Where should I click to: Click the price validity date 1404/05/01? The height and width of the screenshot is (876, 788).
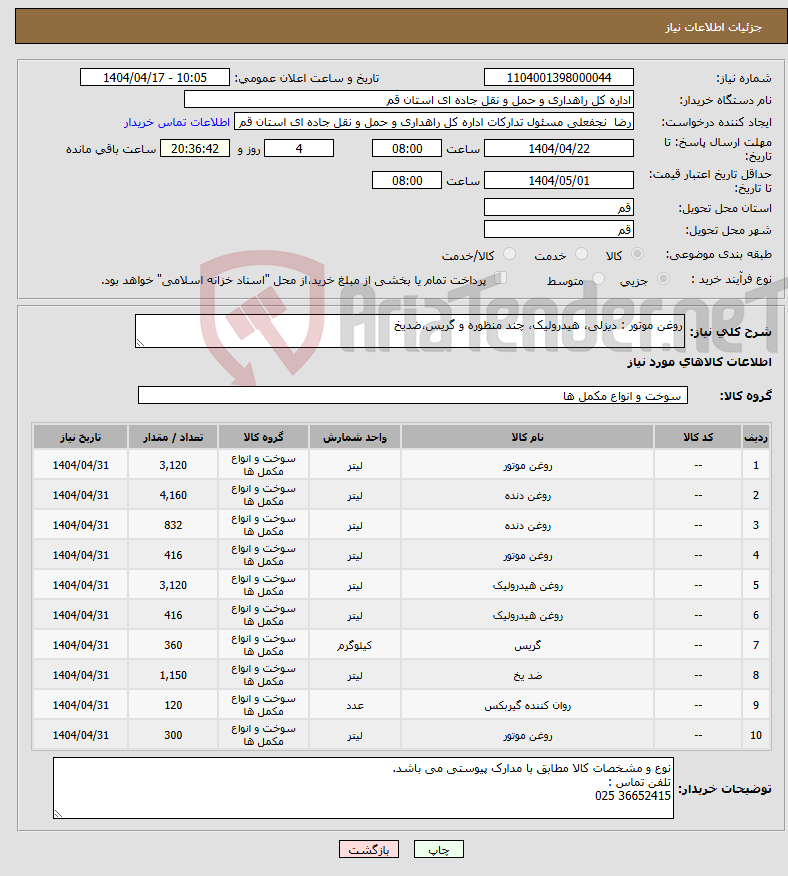click(x=559, y=180)
